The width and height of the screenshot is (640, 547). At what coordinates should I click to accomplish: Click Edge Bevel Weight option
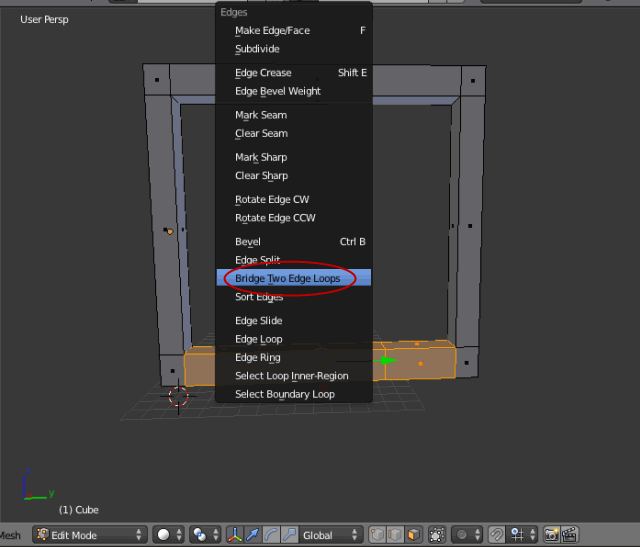coord(293,91)
